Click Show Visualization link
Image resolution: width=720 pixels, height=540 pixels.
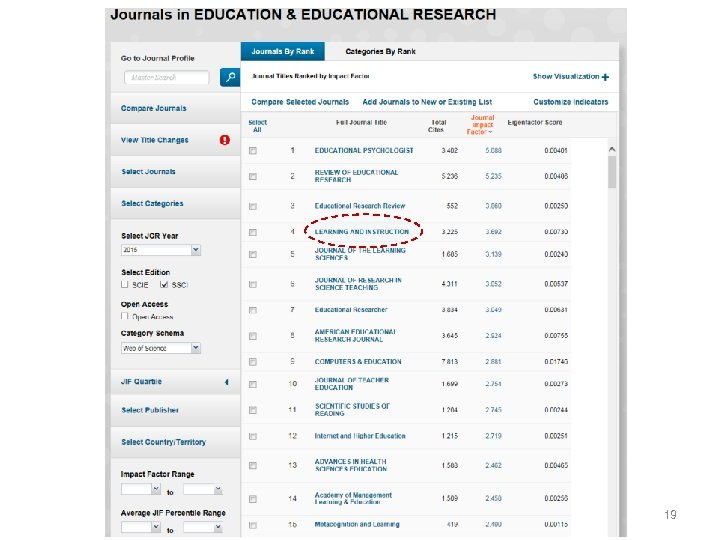[x=566, y=77]
